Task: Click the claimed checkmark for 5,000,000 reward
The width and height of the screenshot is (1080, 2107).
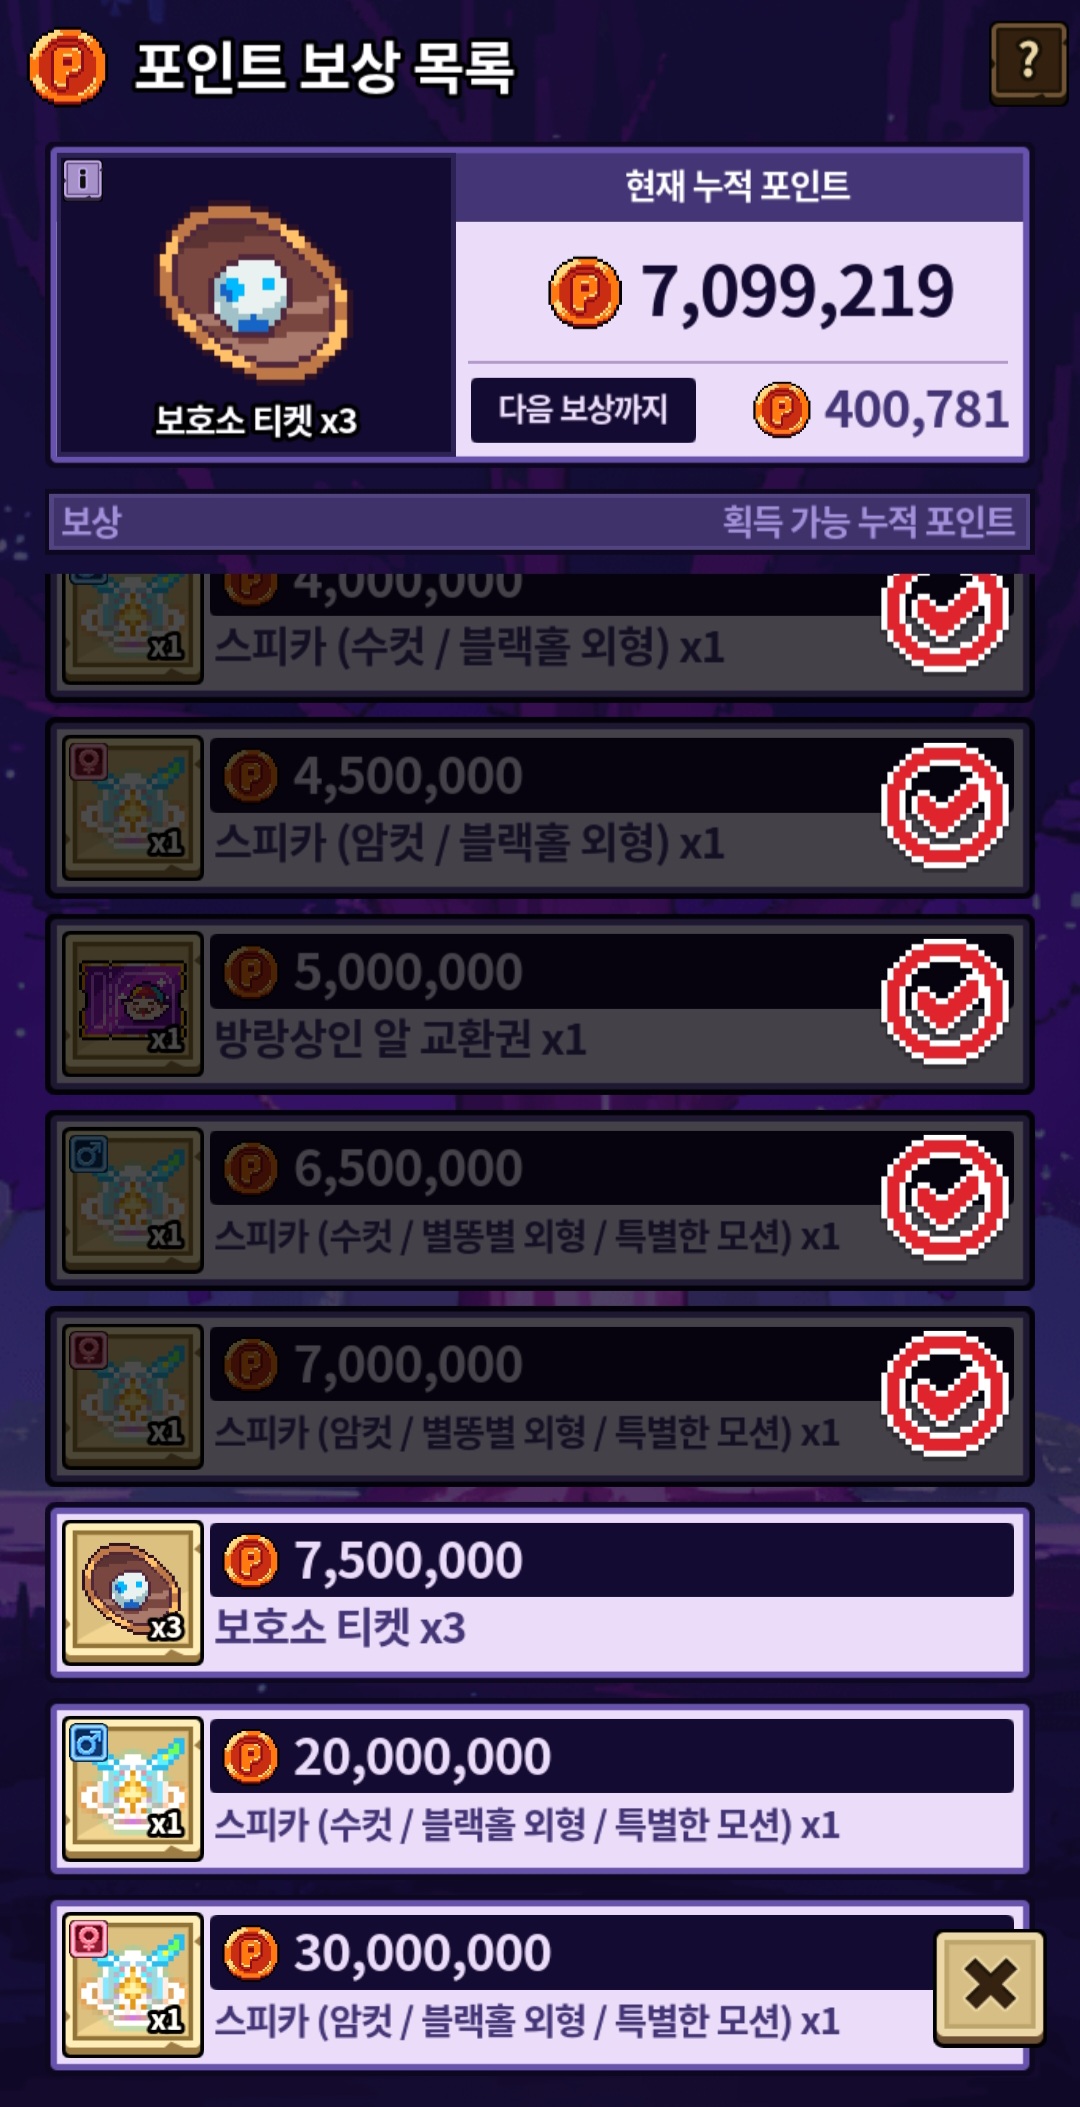Action: click(x=945, y=1002)
